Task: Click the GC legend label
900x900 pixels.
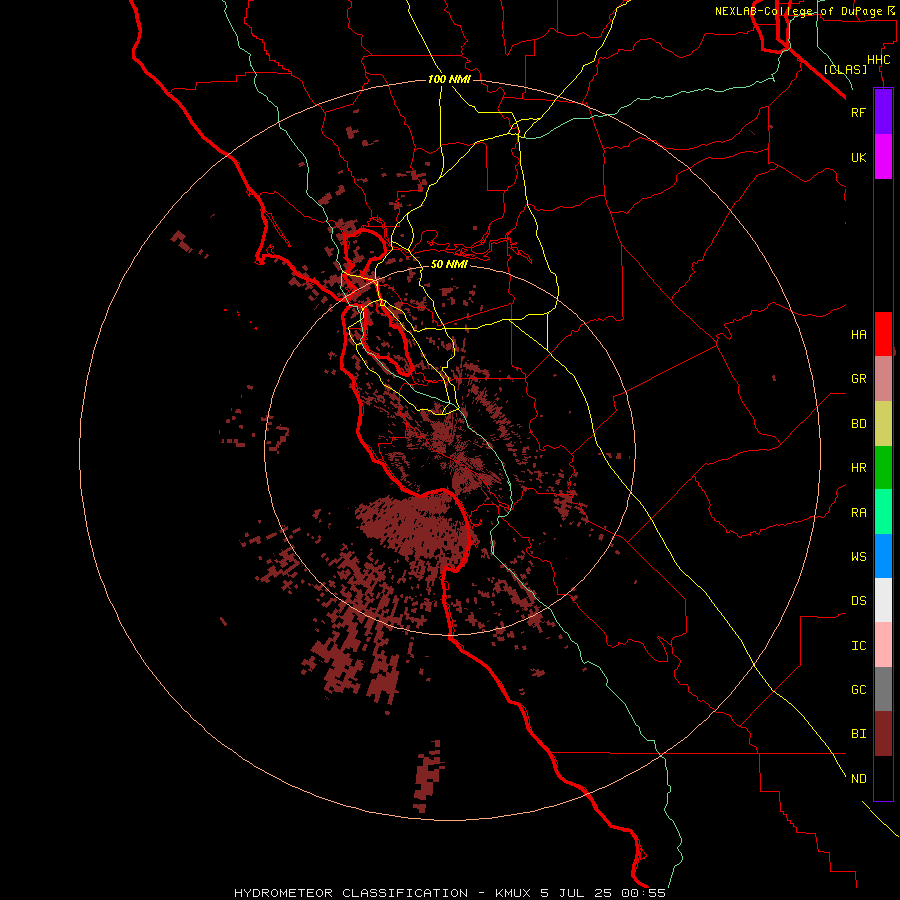Action: click(x=858, y=689)
